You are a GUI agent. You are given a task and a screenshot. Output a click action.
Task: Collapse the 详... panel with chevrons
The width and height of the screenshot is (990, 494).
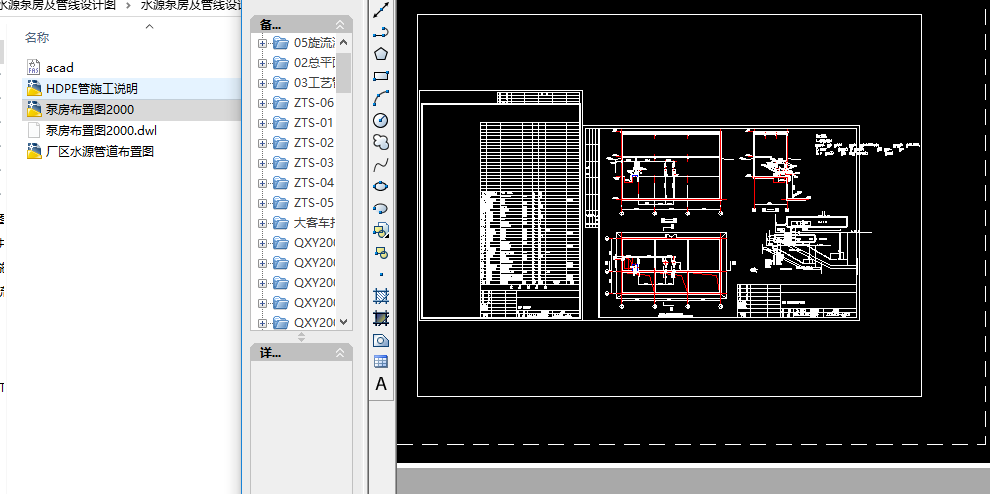click(x=340, y=352)
